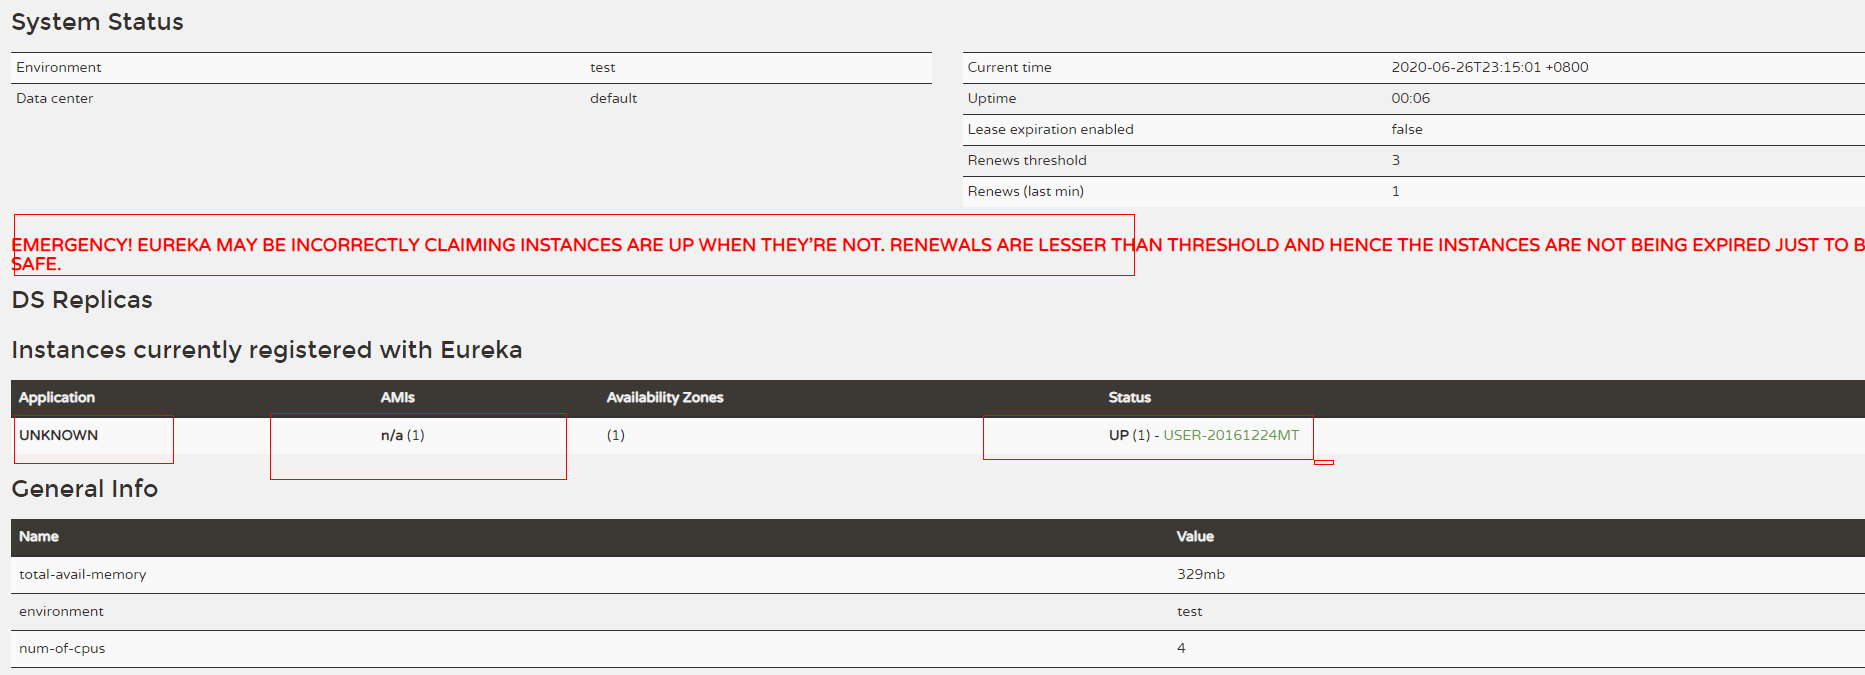Image resolution: width=1865 pixels, height=675 pixels.
Task: Click the Current time label
Action: coord(1010,67)
